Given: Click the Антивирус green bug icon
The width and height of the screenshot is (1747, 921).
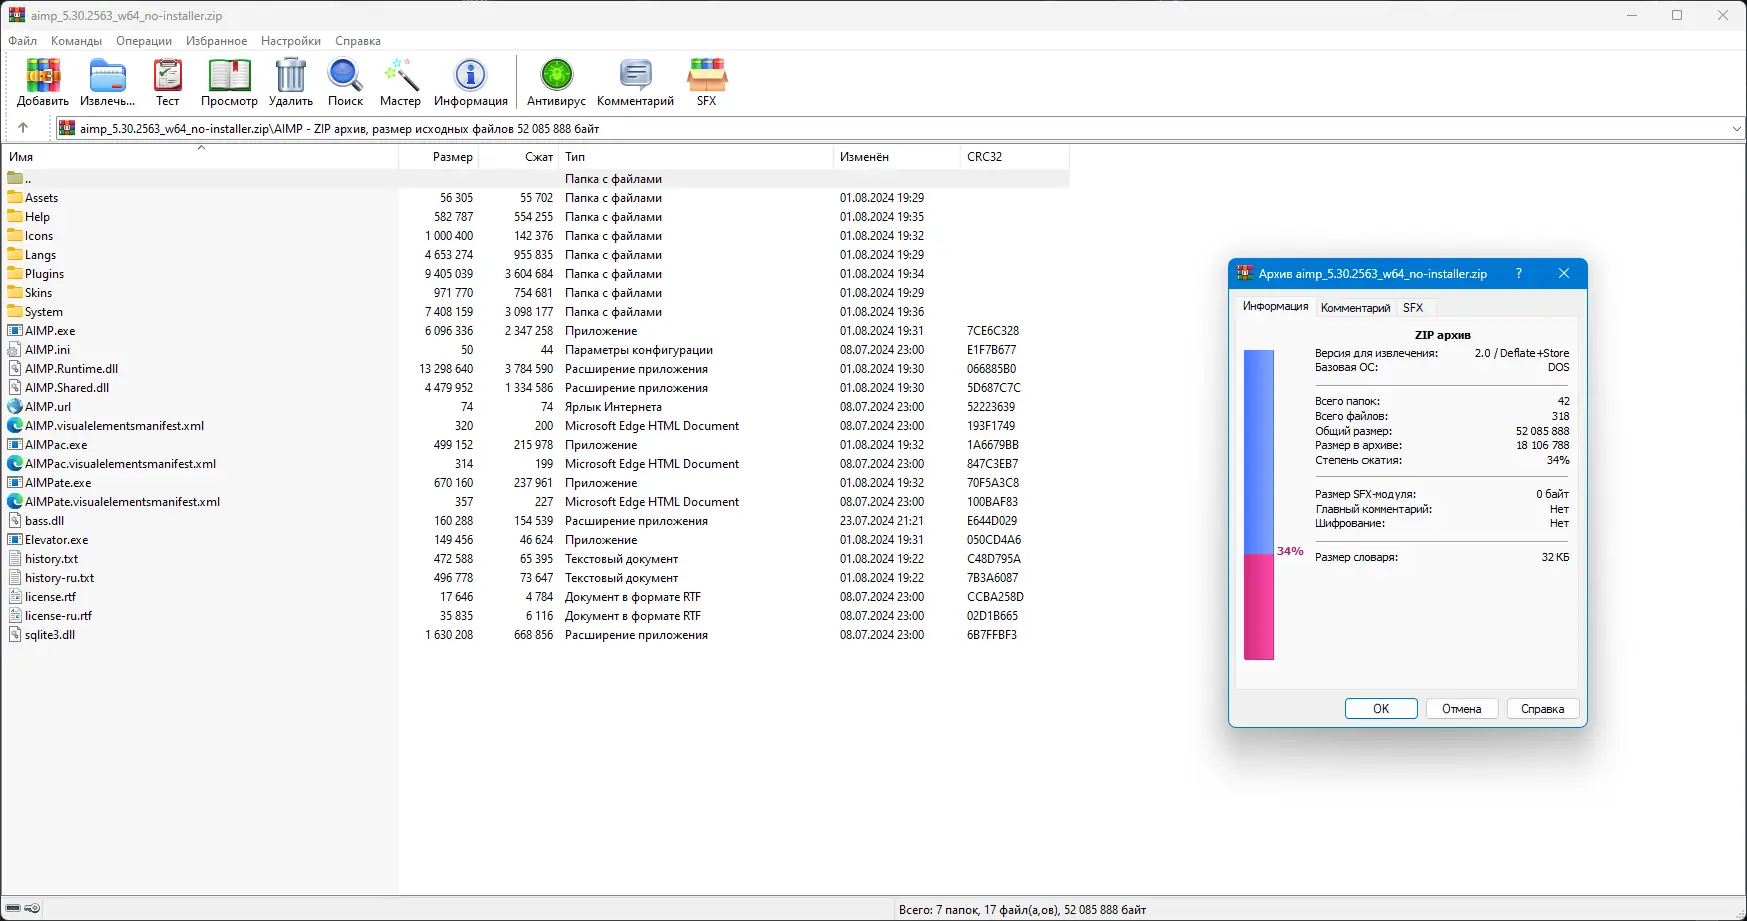Looking at the screenshot, I should click(556, 76).
